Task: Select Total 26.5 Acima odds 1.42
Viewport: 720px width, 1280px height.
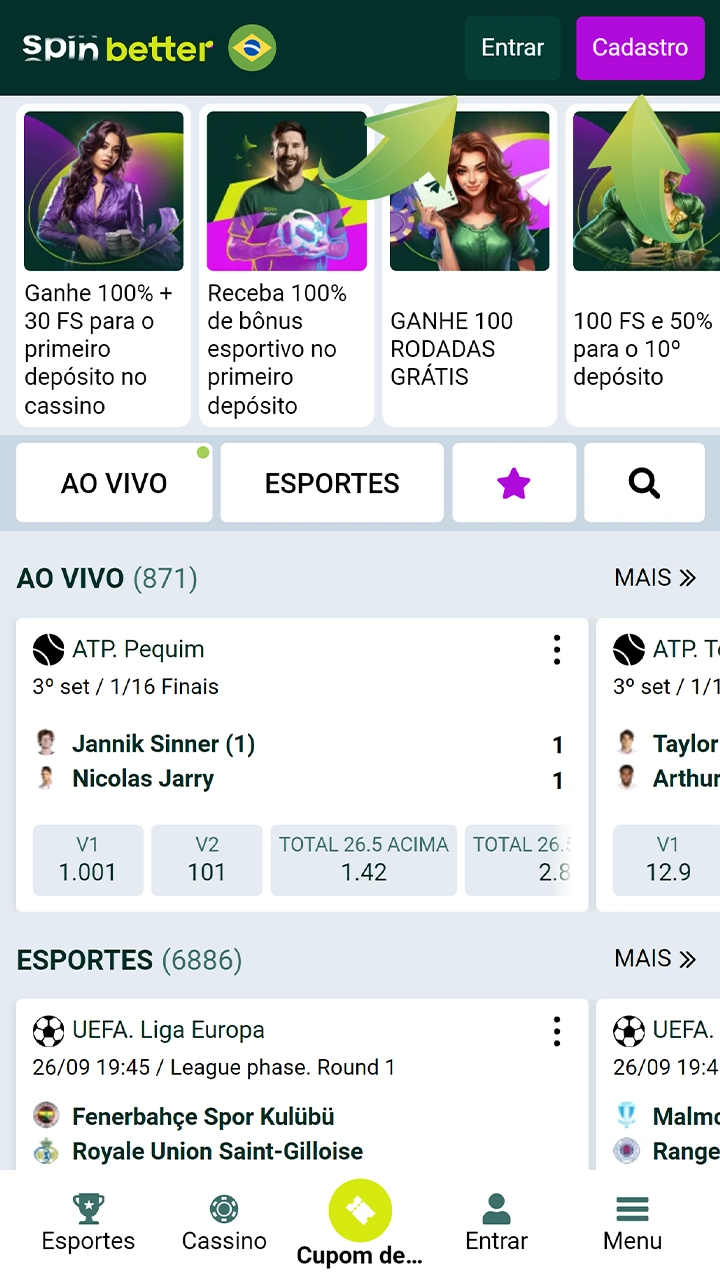Action: (x=364, y=860)
